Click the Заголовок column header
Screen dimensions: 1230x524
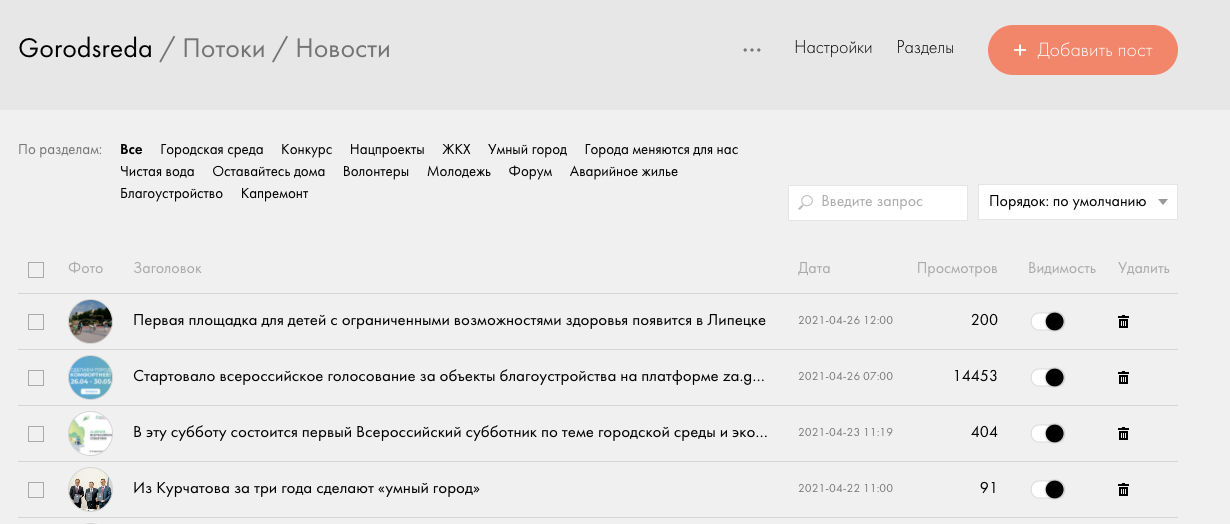(168, 269)
